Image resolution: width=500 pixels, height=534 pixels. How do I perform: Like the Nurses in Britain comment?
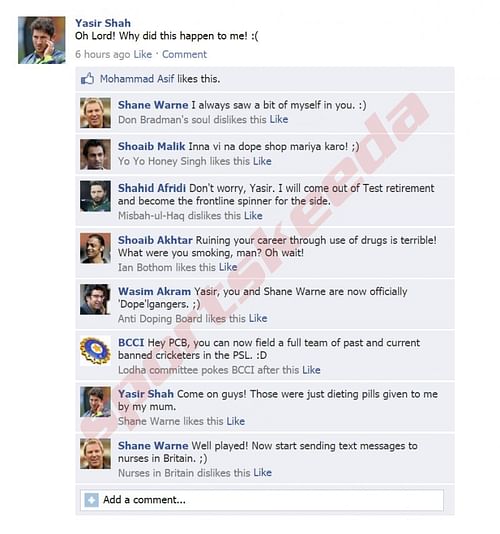263,472
